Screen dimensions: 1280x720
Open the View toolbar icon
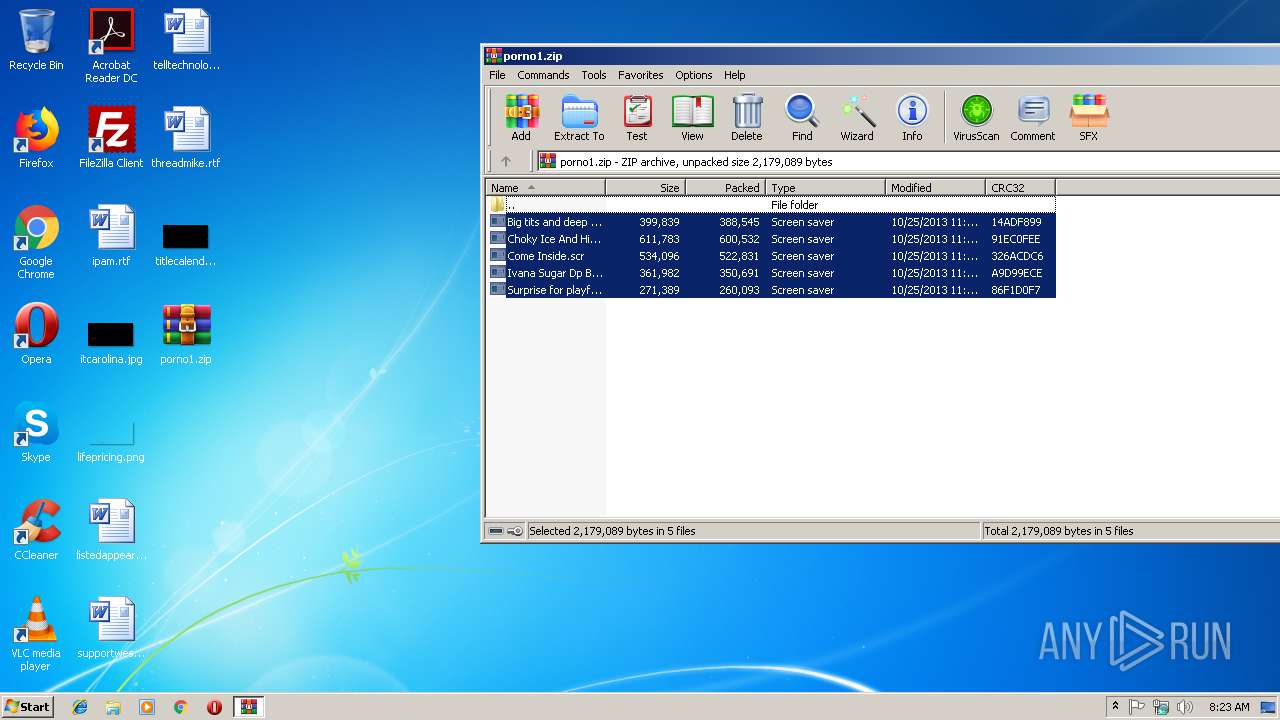click(692, 118)
